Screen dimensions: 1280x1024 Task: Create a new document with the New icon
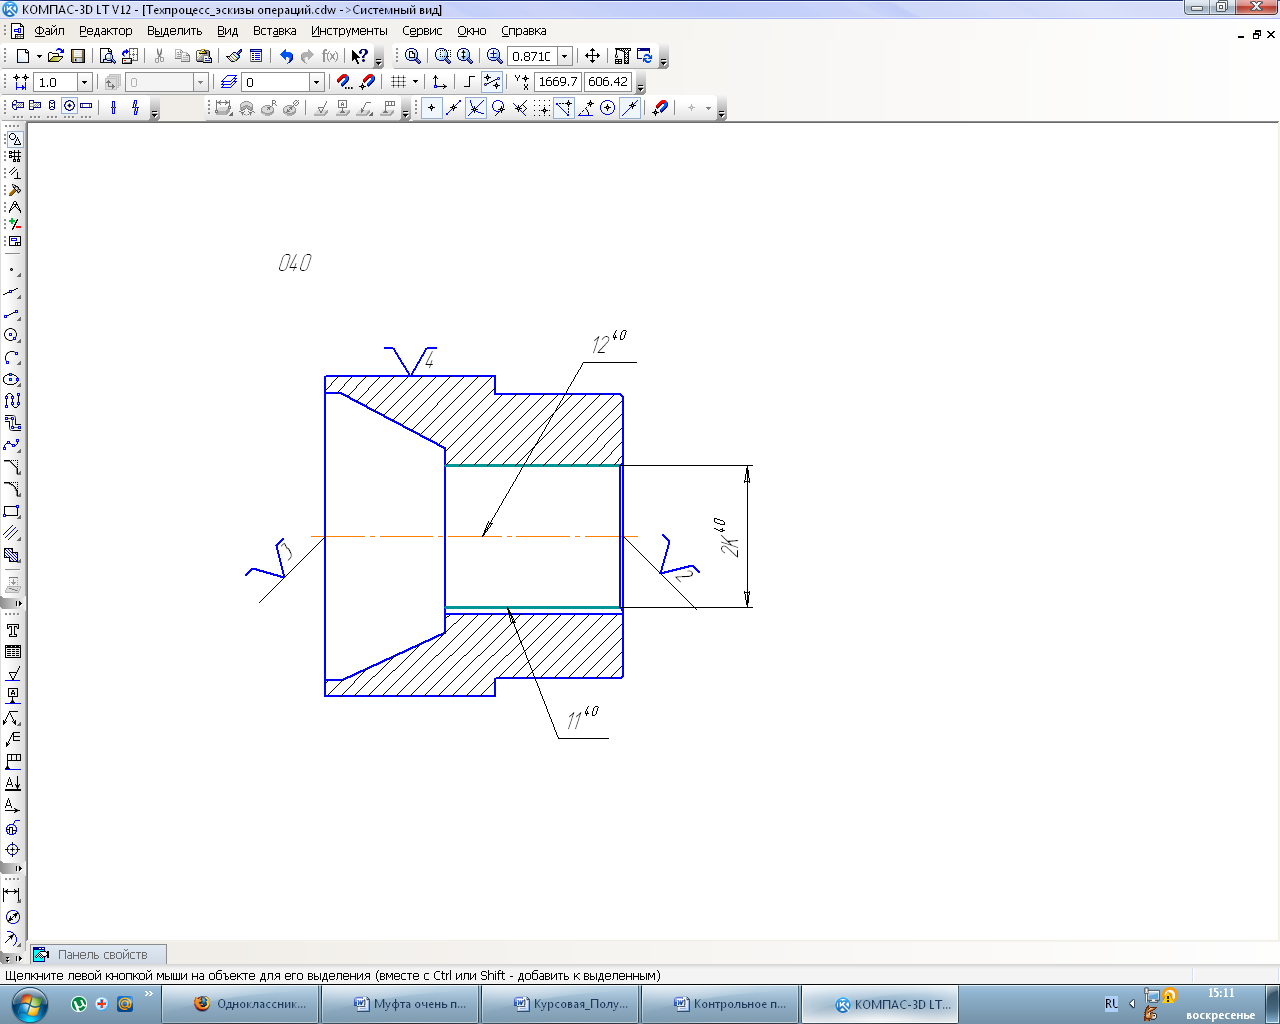pyautogui.click(x=22, y=56)
